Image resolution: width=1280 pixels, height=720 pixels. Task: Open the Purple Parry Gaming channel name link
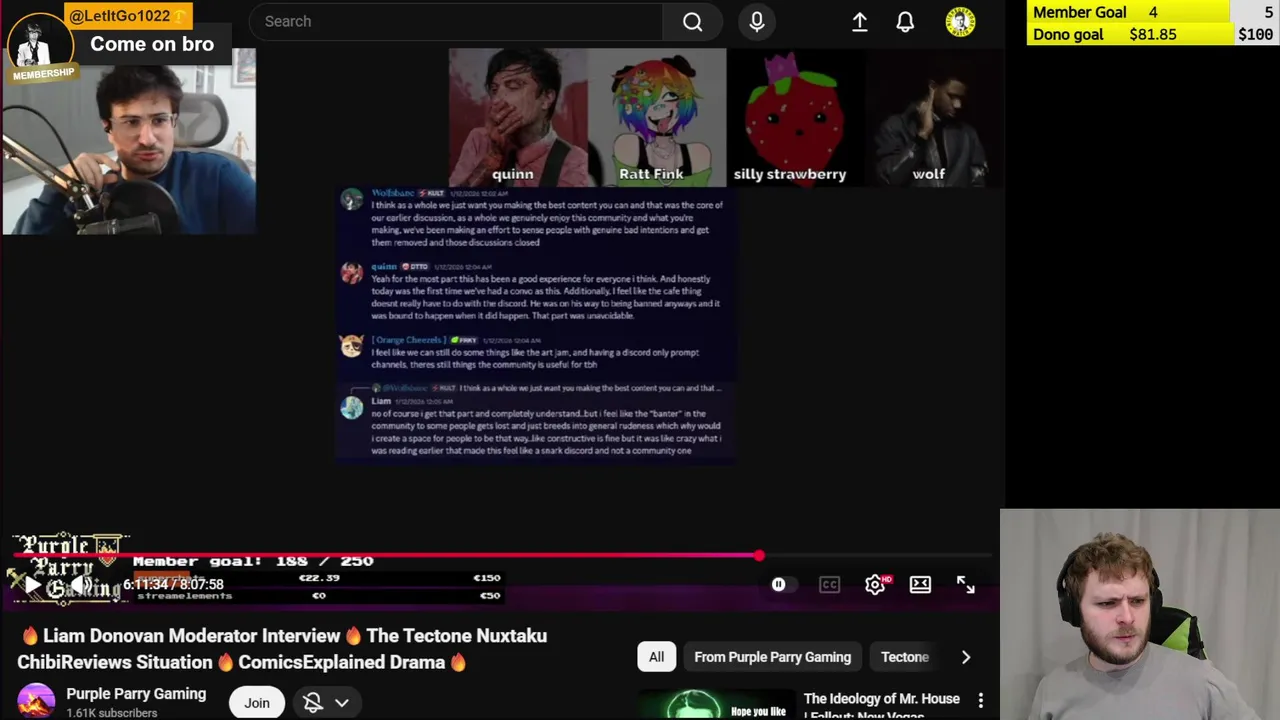[x=136, y=694]
